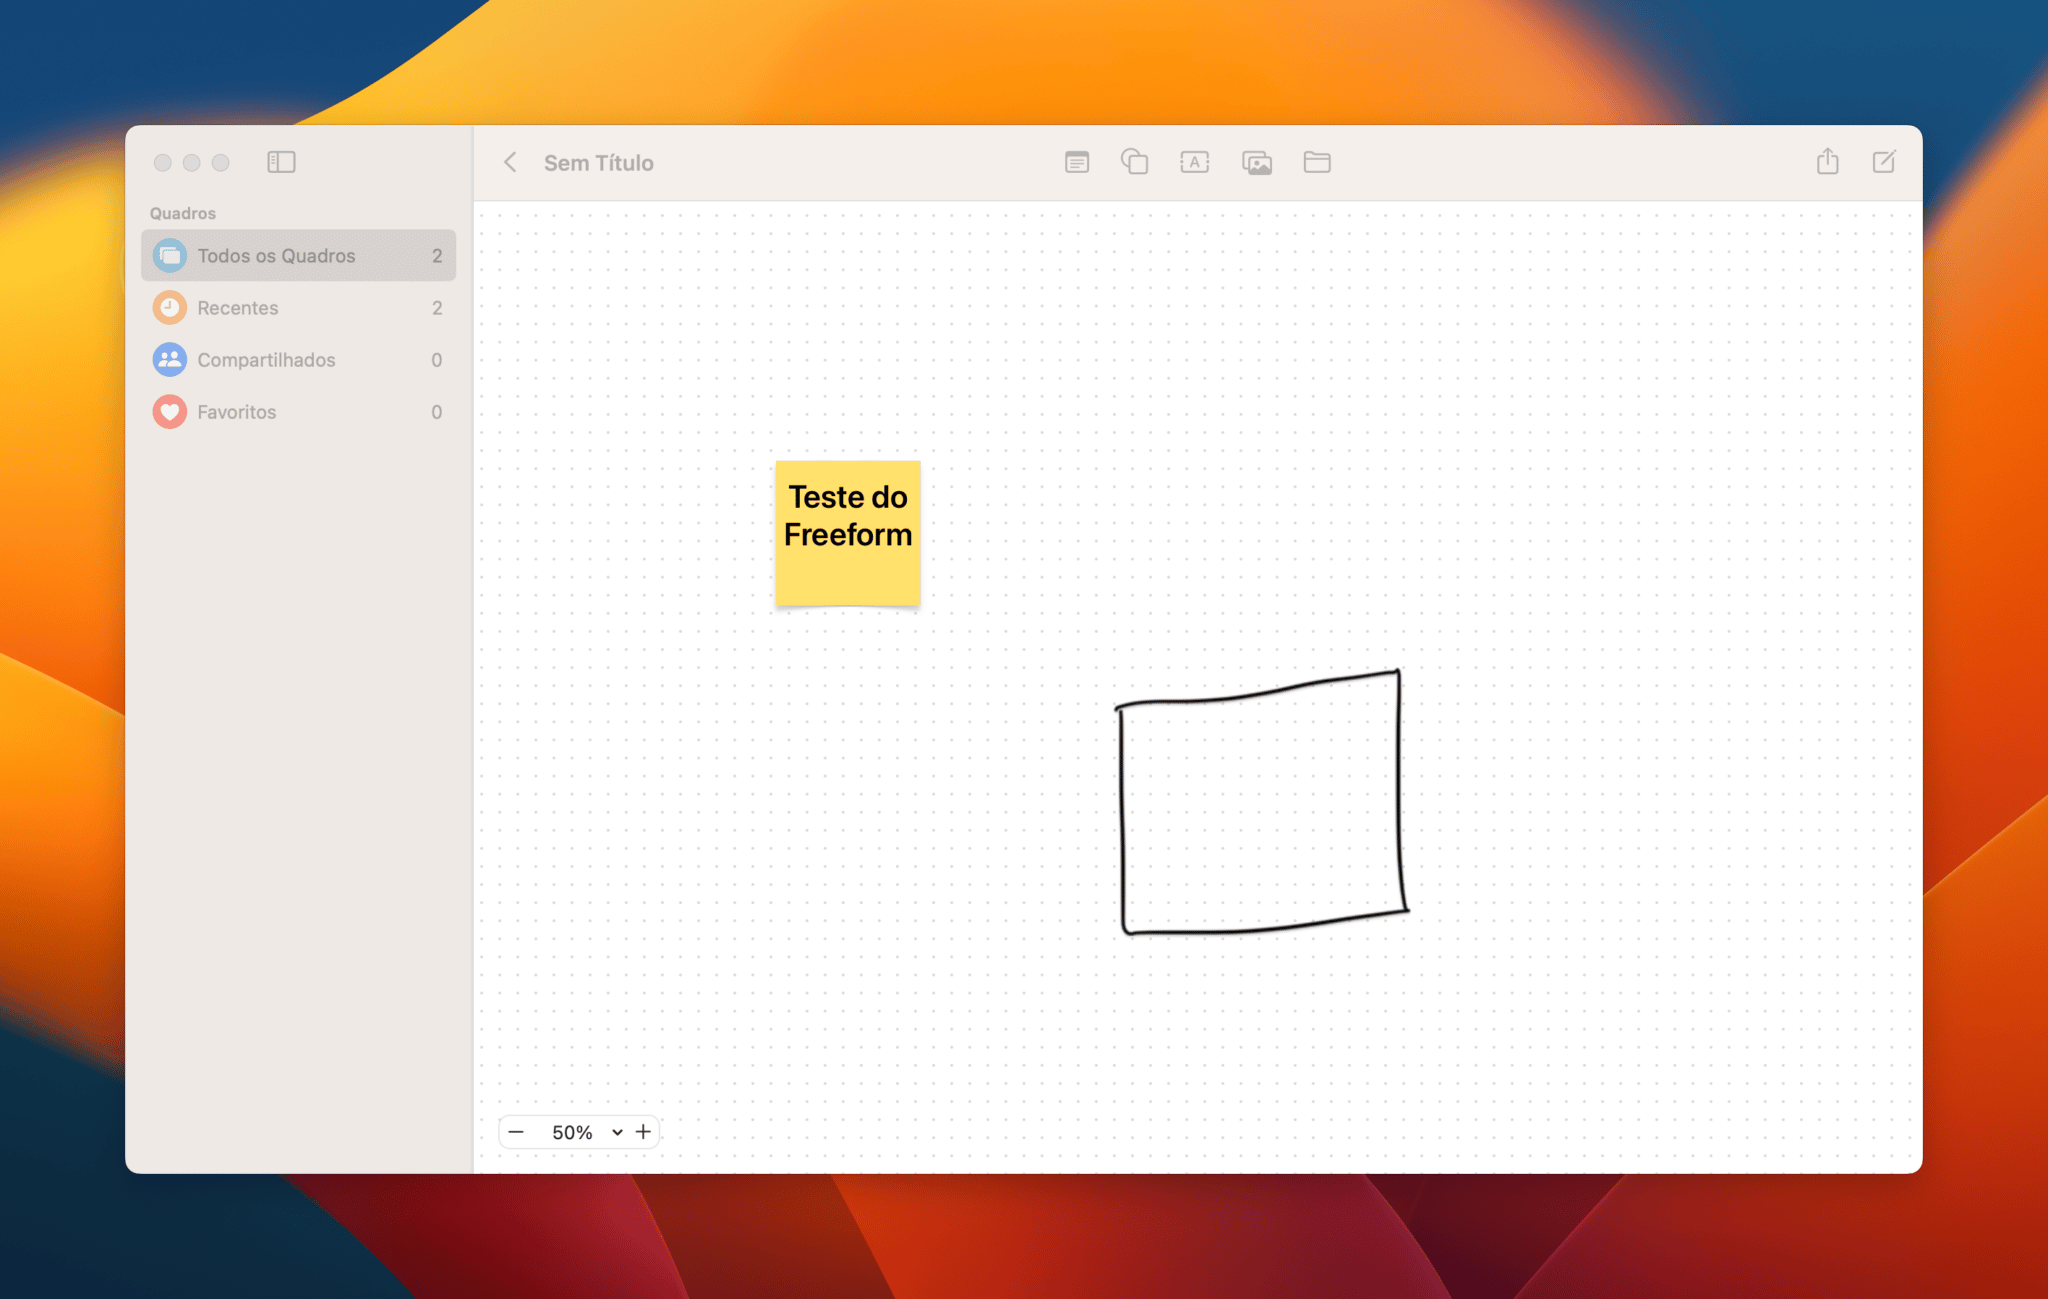Select Todos os Quadros in the sidebar
This screenshot has width=2048, height=1299.
pyautogui.click(x=276, y=256)
